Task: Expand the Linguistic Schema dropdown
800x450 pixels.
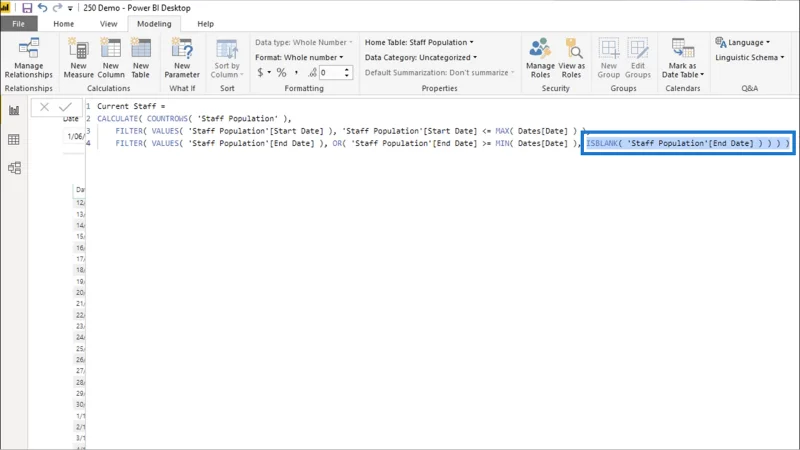Action: coord(749,57)
